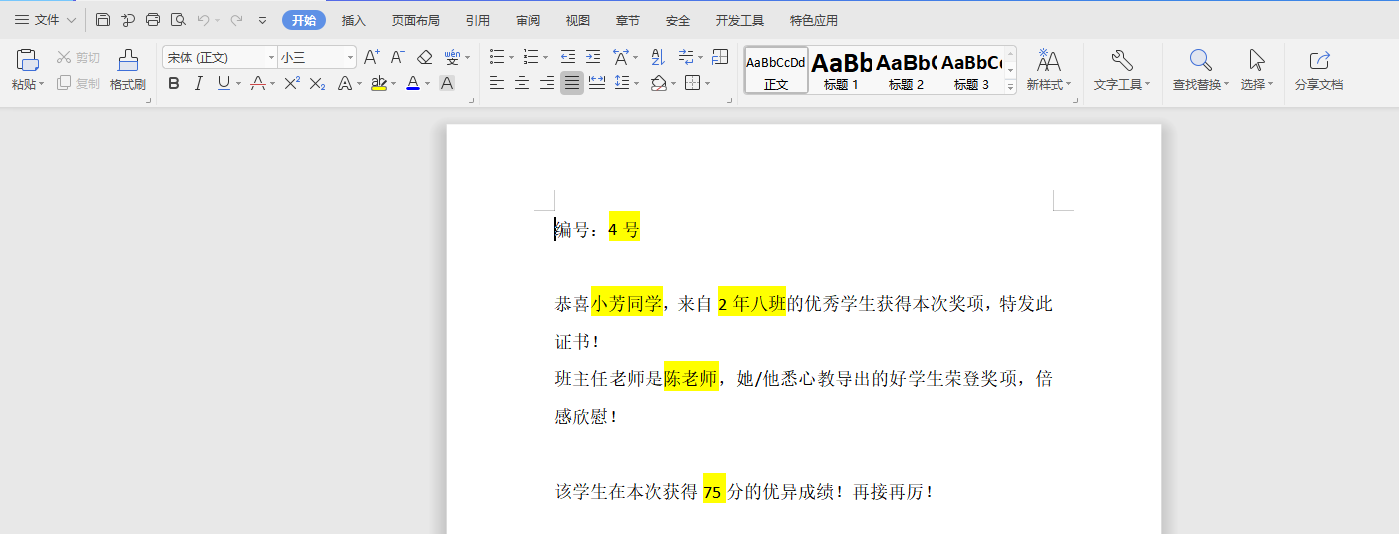The height and width of the screenshot is (534, 1399).
Task: Select the 正文 style
Action: point(776,71)
